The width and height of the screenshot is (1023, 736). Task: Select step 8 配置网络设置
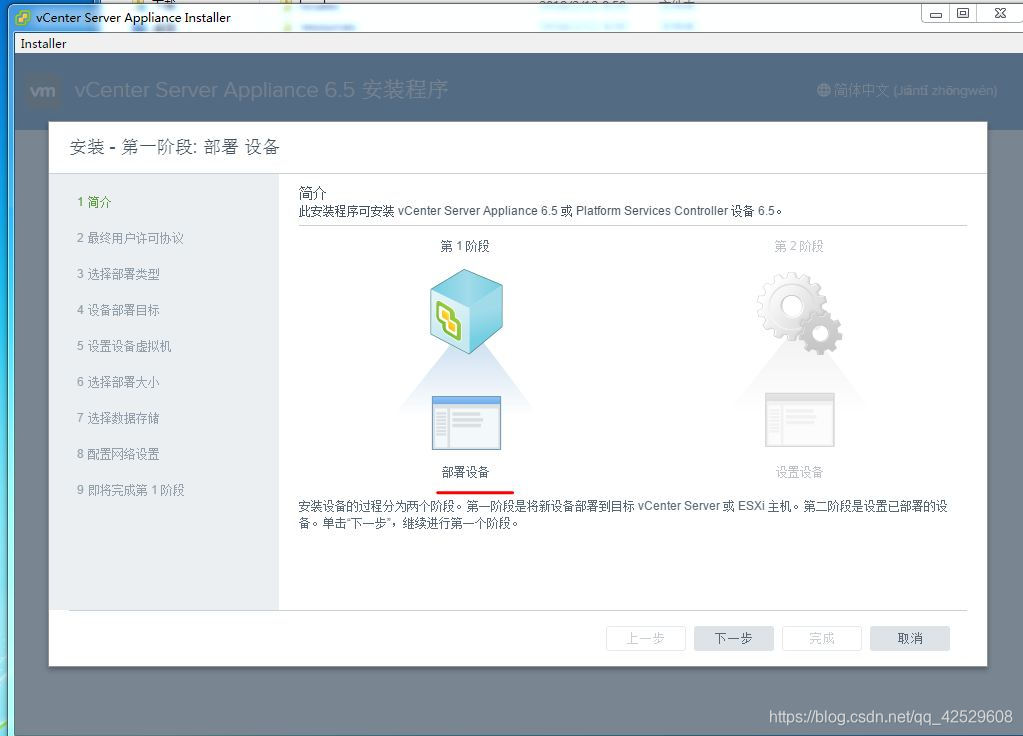[118, 453]
